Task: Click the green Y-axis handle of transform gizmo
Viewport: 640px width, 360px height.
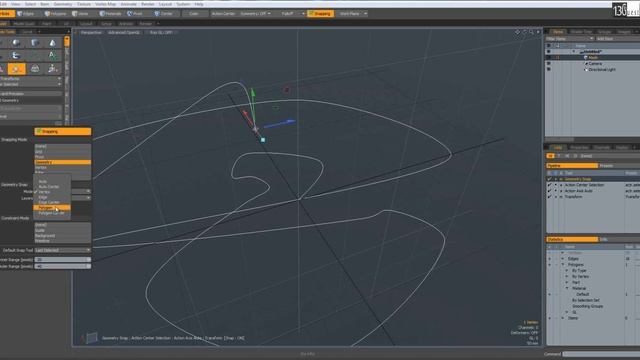Action: tap(253, 93)
